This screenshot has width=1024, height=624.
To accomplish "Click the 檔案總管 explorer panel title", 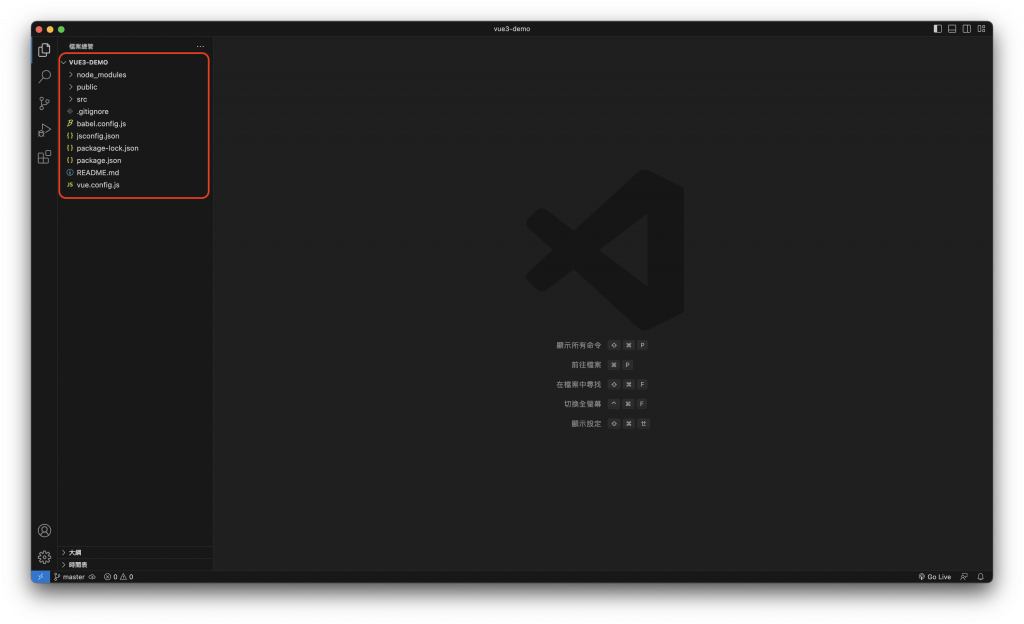I will pos(81,46).
